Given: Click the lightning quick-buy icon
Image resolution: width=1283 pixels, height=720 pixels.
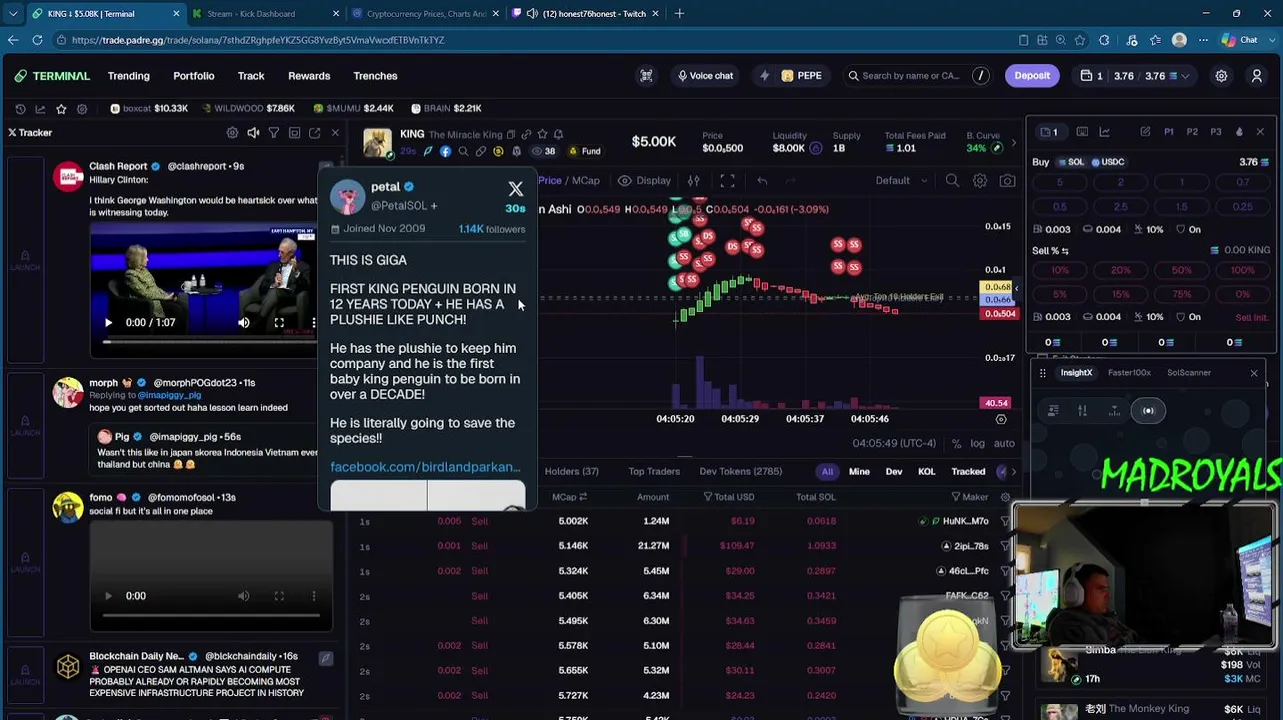Looking at the screenshot, I should (764, 76).
